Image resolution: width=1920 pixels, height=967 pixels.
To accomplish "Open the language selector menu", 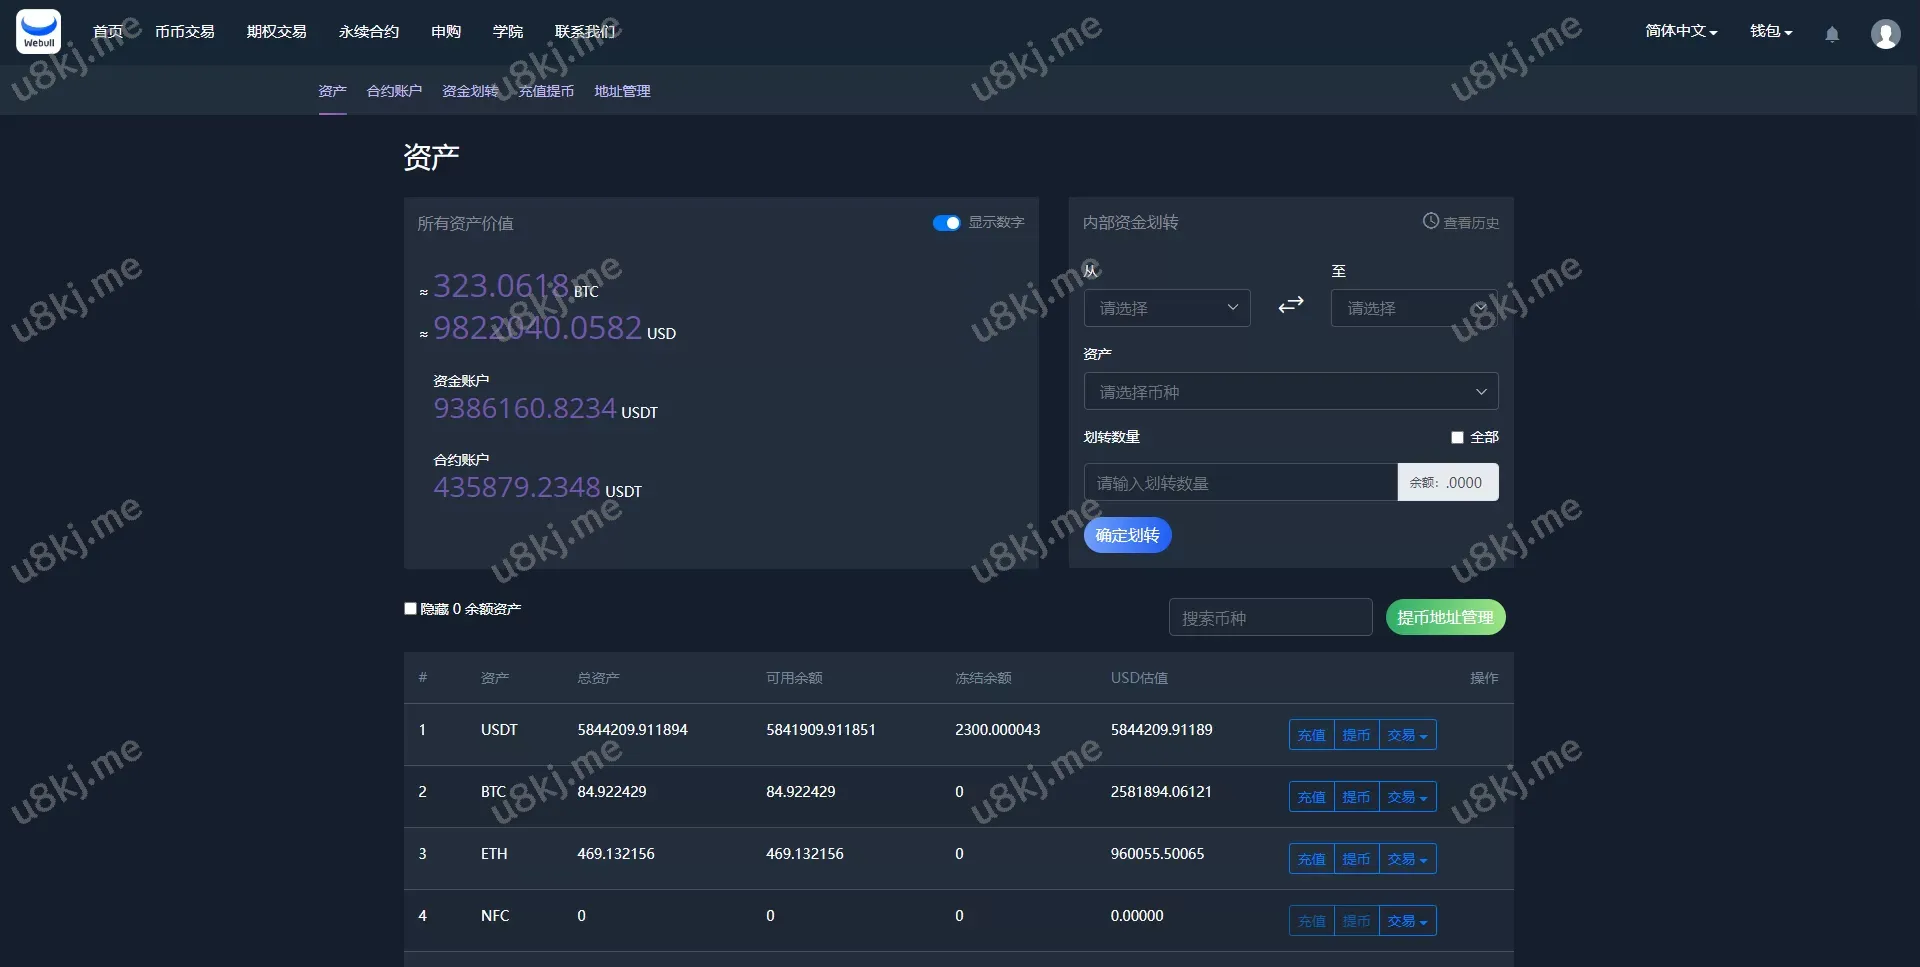I will [x=1681, y=32].
